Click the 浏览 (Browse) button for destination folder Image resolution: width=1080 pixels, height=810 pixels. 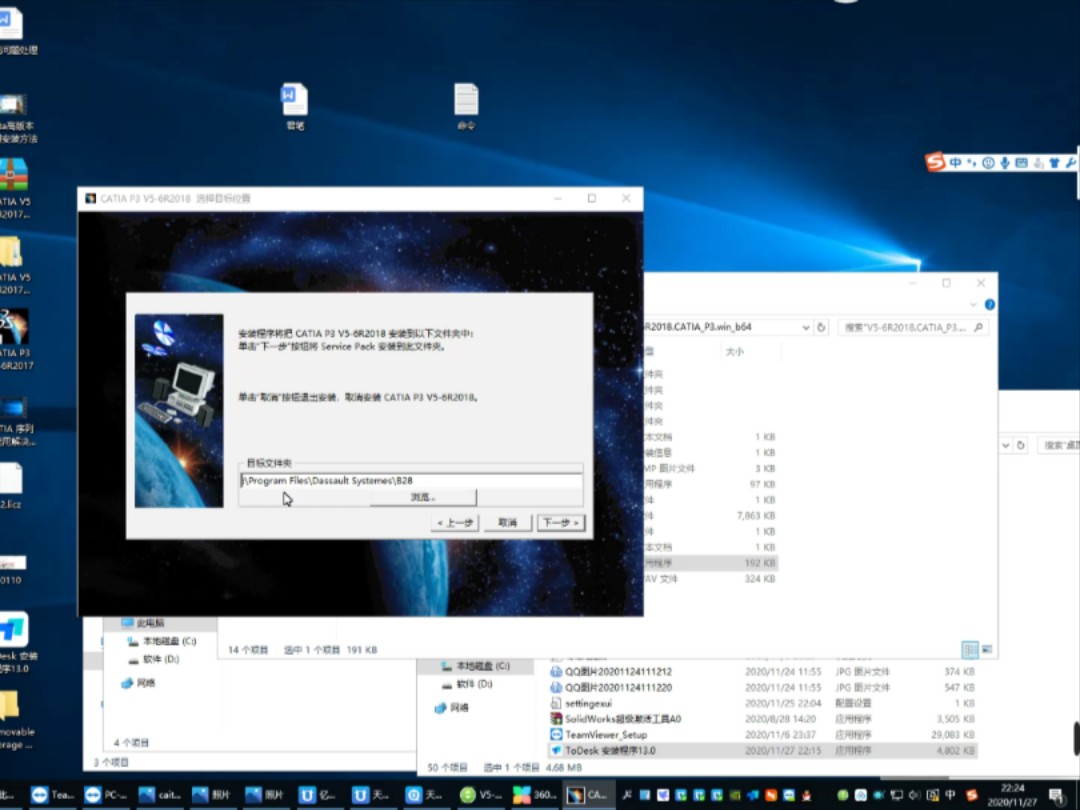423,497
